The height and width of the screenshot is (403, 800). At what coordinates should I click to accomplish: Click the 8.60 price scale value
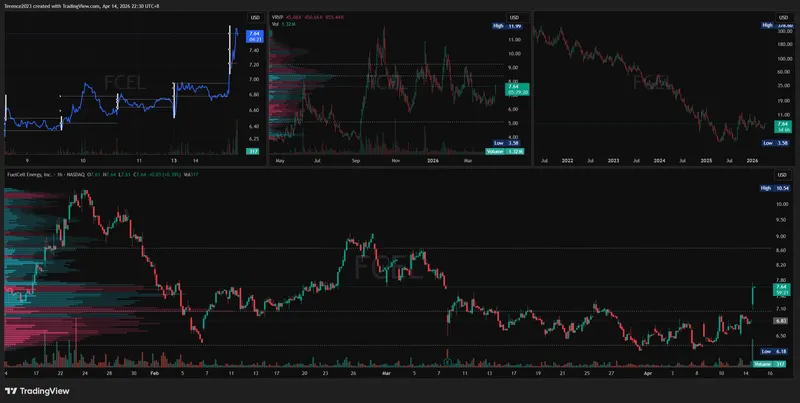781,250
